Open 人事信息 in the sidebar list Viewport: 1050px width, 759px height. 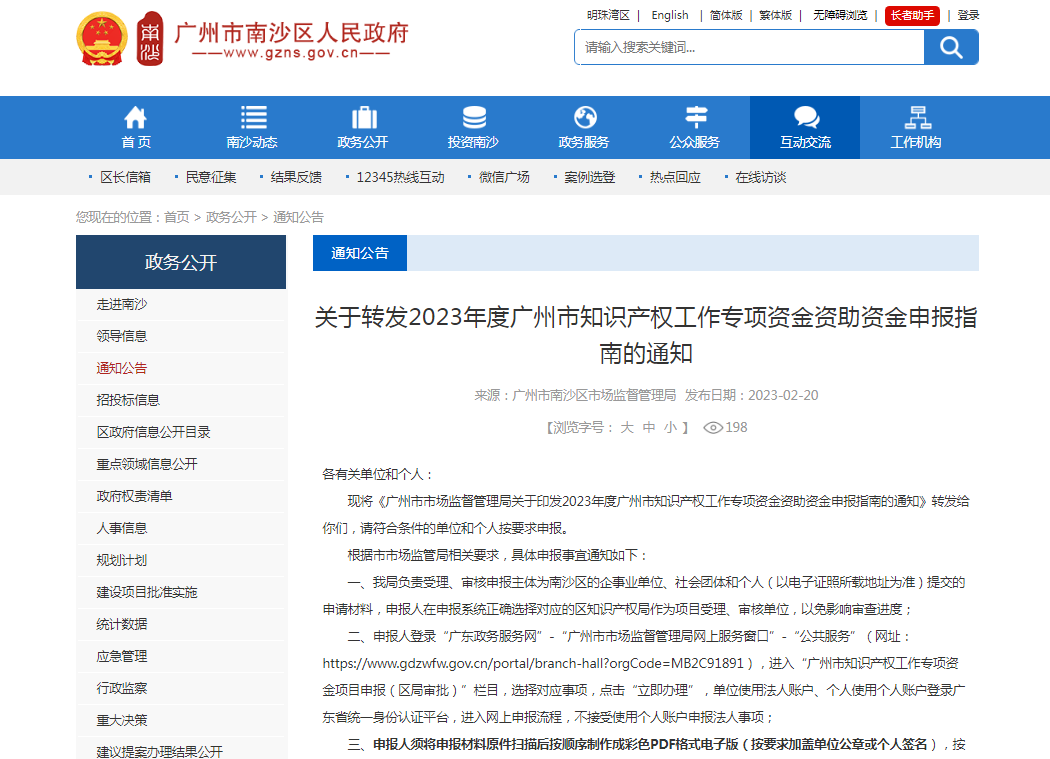point(122,528)
